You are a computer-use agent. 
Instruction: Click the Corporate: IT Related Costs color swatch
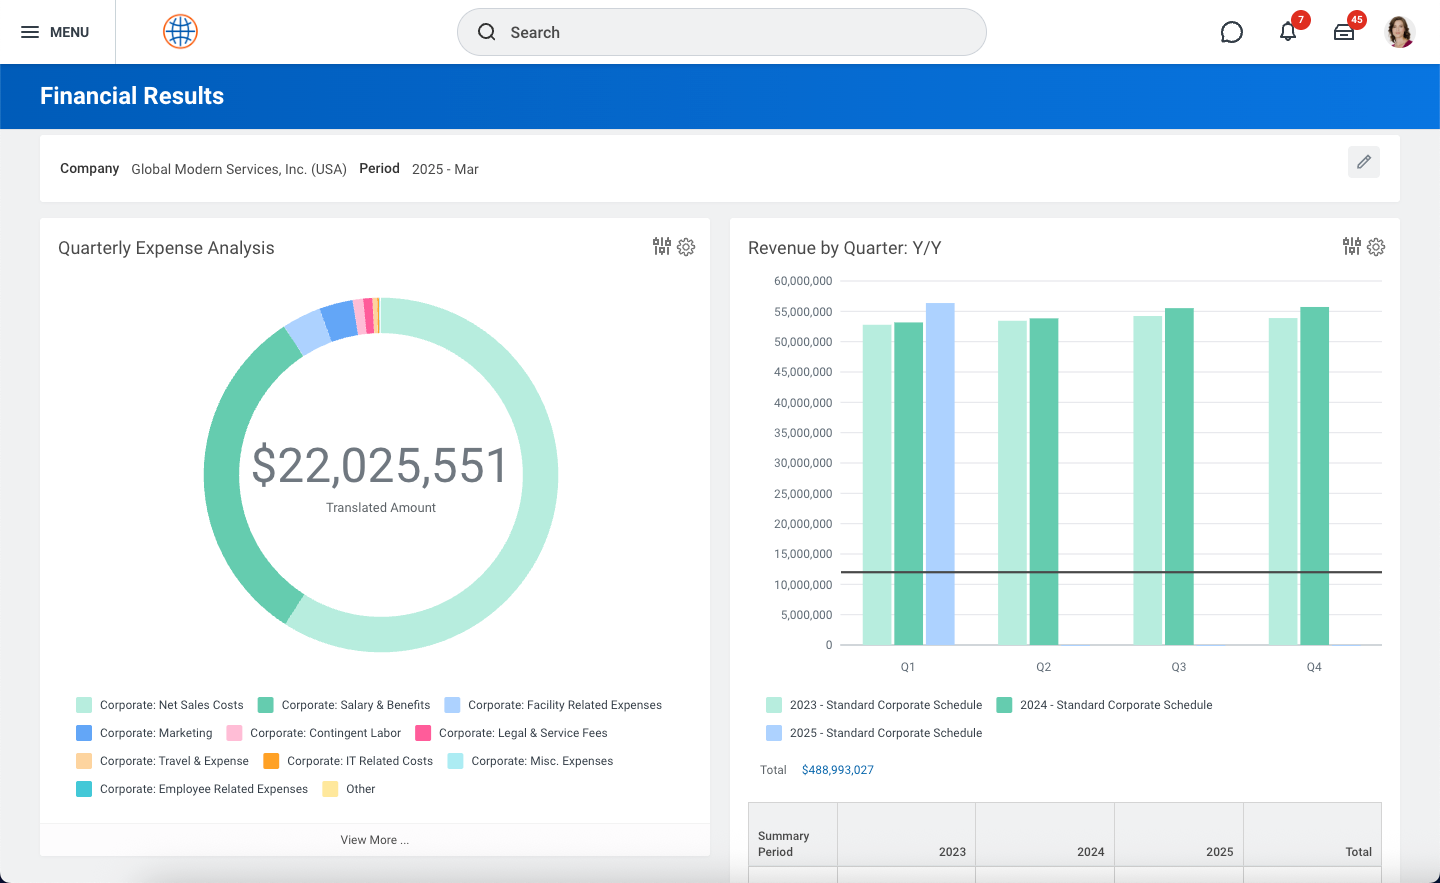tap(271, 761)
